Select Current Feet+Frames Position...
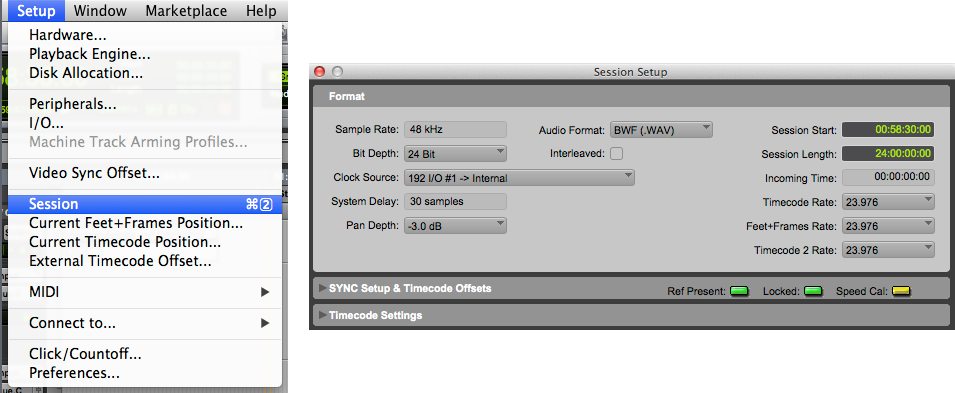The height and width of the screenshot is (393, 955). [x=144, y=223]
